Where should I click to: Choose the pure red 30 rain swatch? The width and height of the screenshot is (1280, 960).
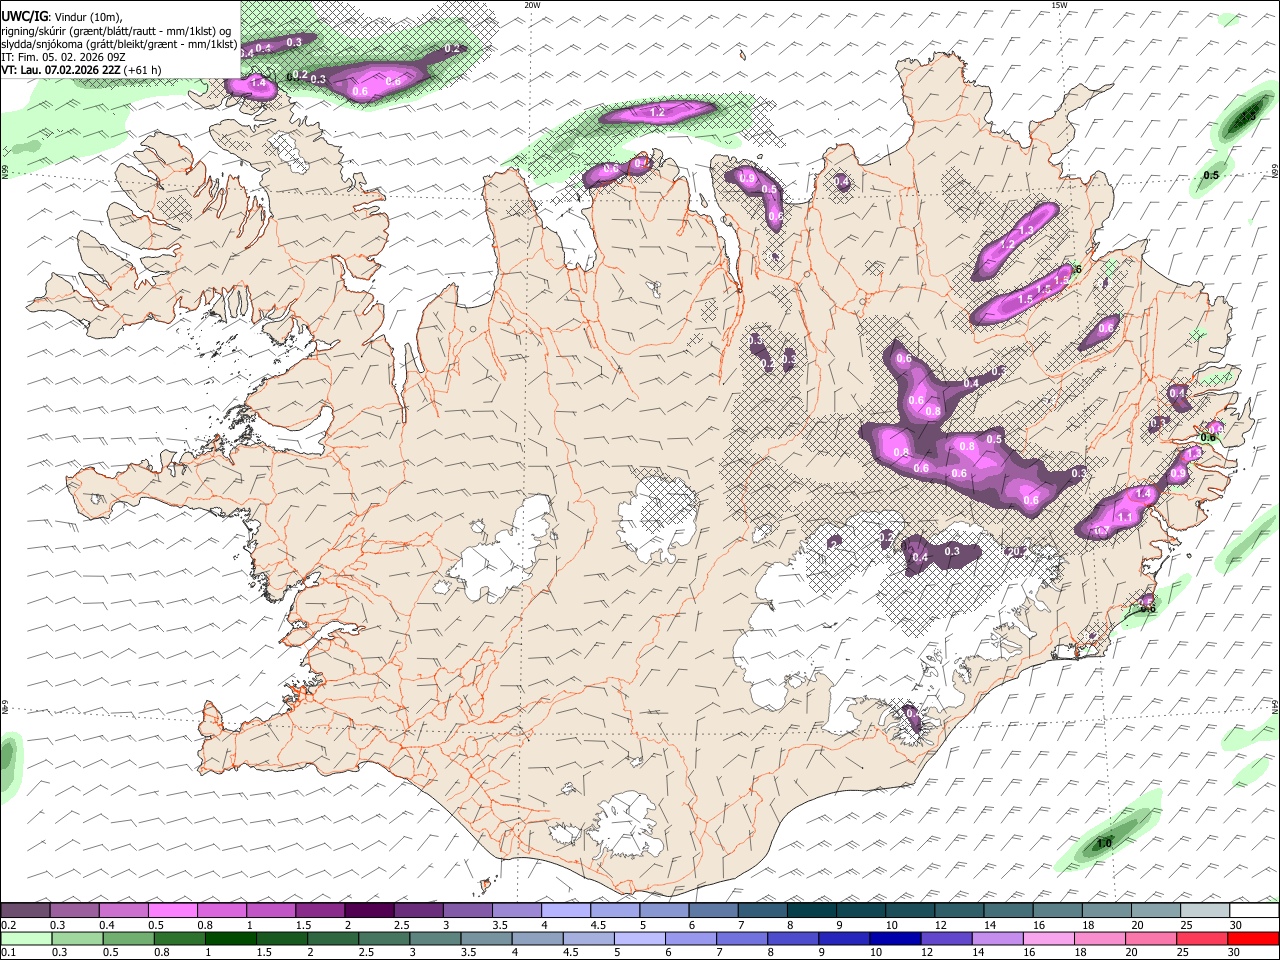[x=1254, y=938]
